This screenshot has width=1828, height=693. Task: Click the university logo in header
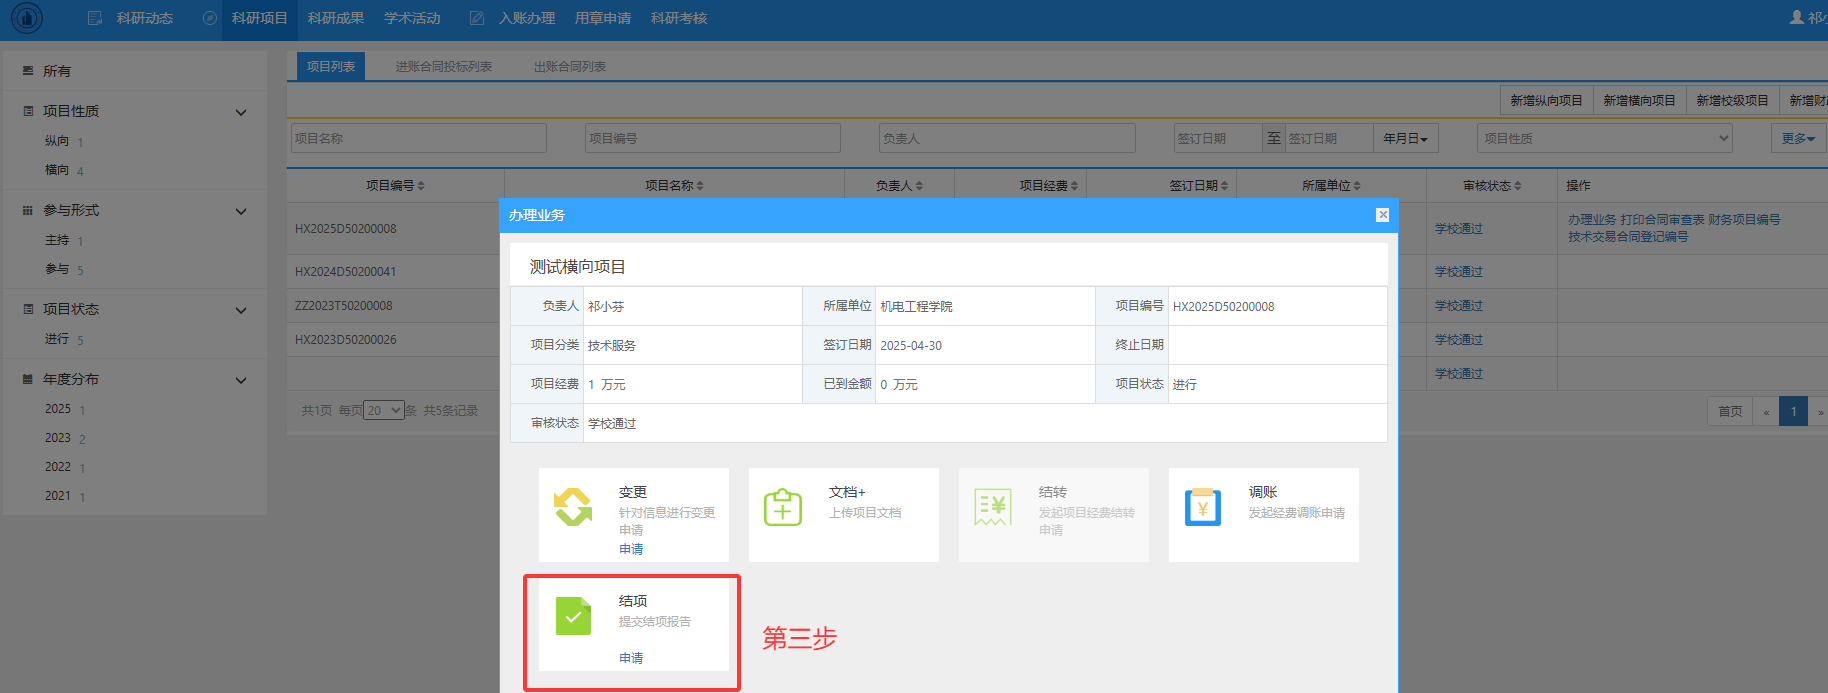pos(27,18)
